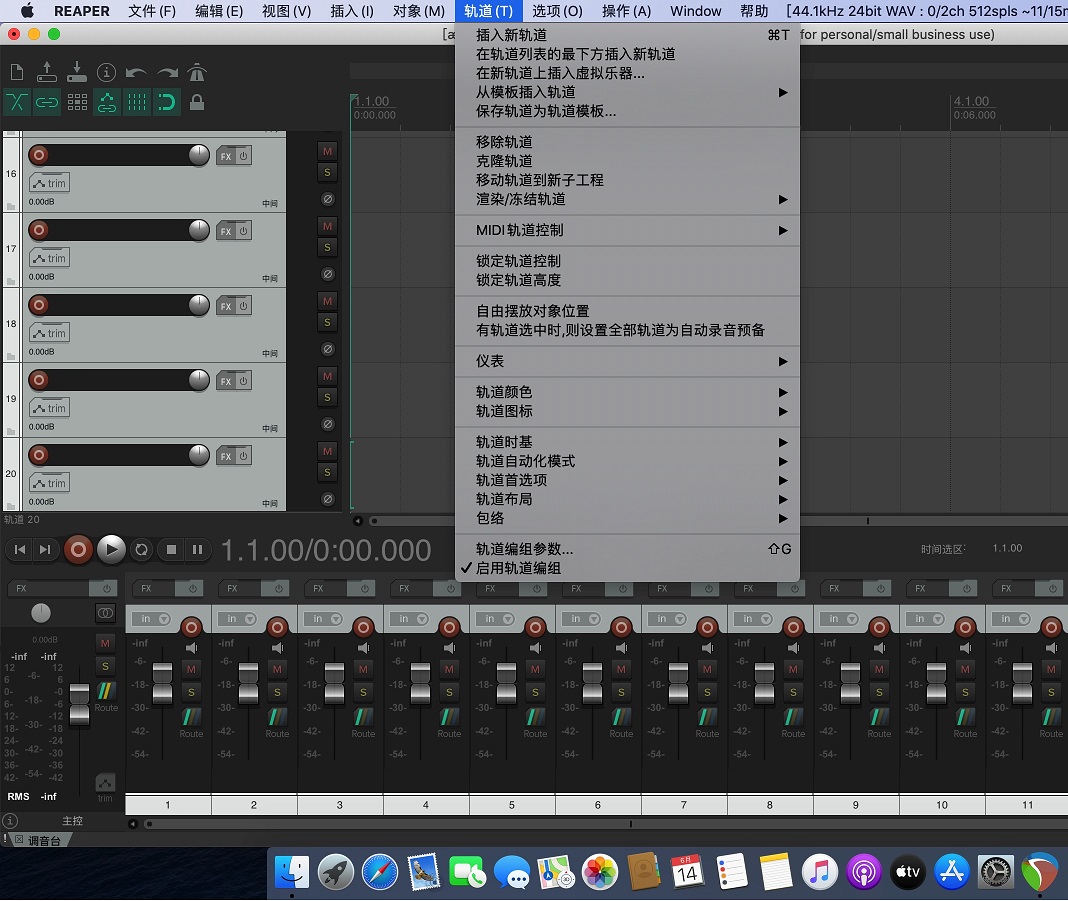Click the metronome icon in the toolbar
Screen dimensions: 1068x901
point(197,72)
